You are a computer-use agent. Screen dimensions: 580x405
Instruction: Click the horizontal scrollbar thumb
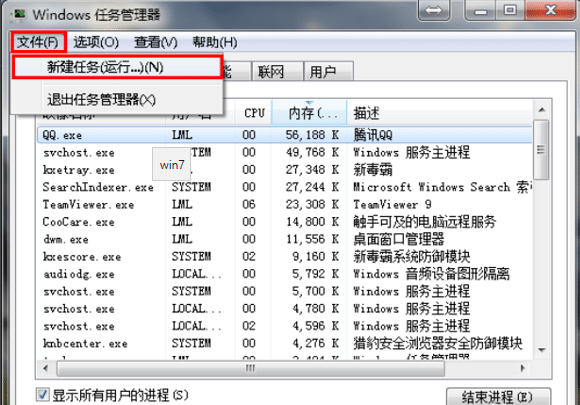tap(250, 368)
